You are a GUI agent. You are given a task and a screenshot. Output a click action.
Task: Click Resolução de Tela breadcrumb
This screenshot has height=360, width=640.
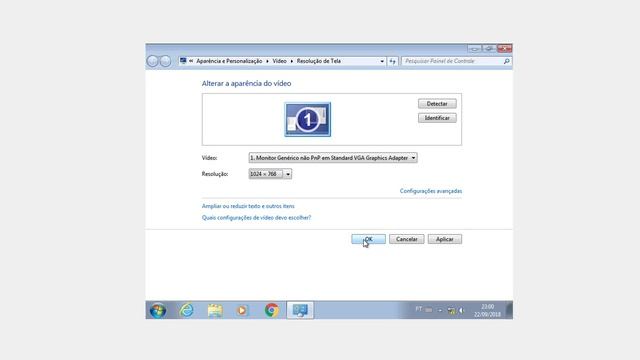click(x=318, y=61)
